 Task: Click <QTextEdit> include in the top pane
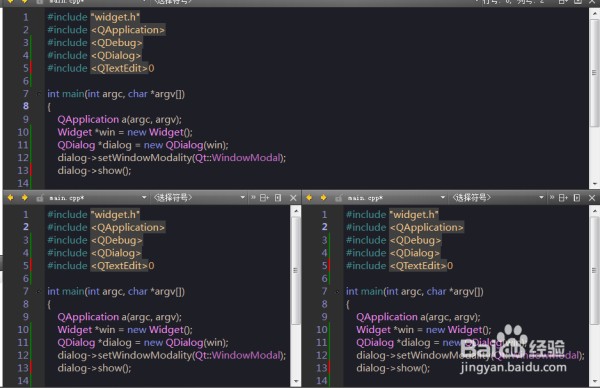click(119, 68)
